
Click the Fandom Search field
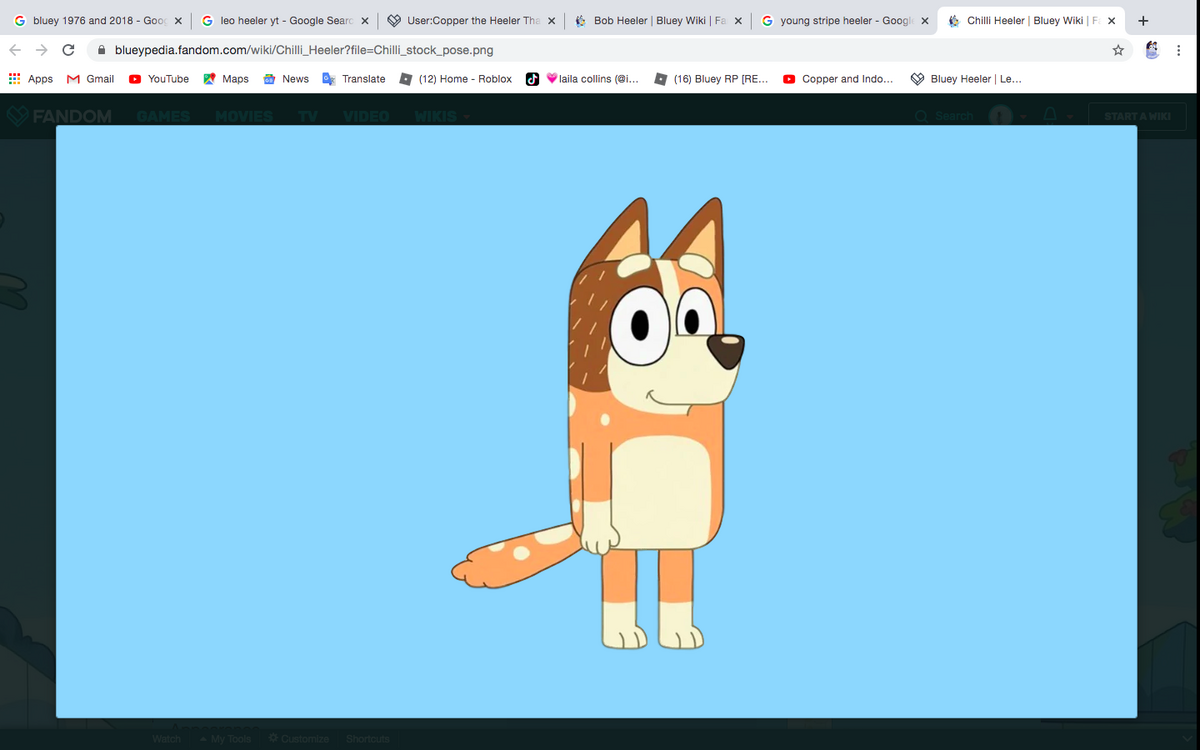(x=945, y=116)
